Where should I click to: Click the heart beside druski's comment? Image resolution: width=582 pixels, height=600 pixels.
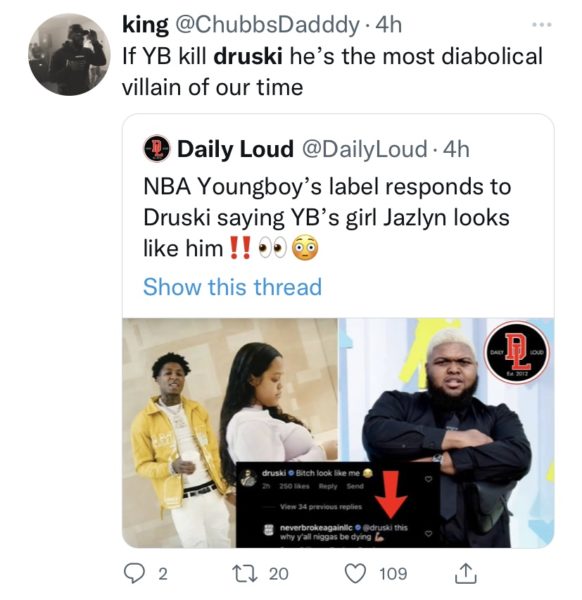point(429,479)
